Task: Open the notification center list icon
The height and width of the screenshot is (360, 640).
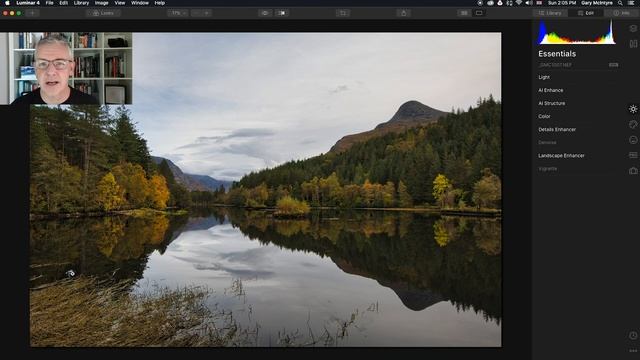Action: point(631,3)
